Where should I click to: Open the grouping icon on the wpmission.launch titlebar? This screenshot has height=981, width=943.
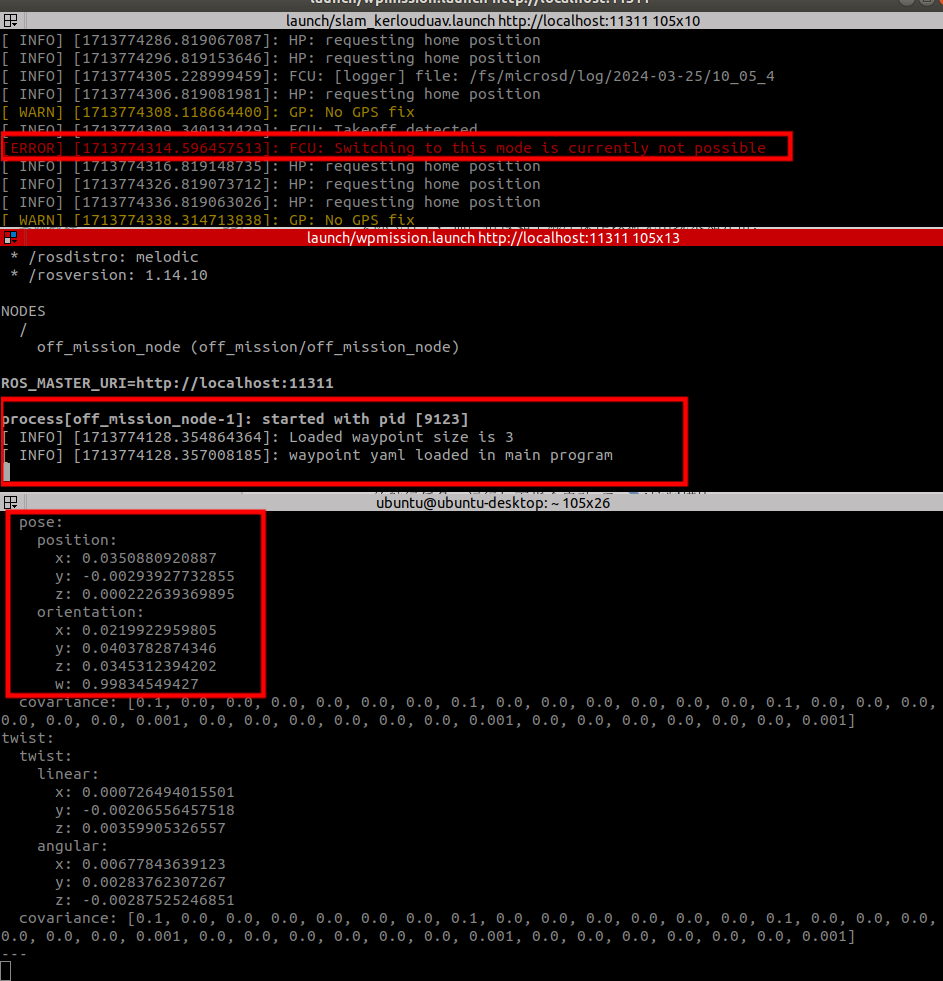(x=10, y=238)
